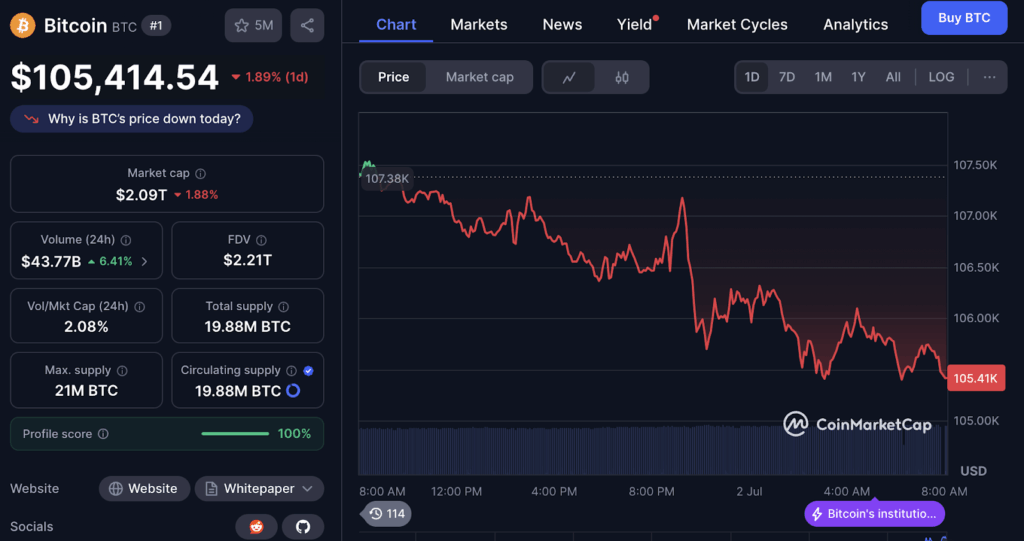Image resolution: width=1024 pixels, height=541 pixels.
Task: Click the Profile score progress bar
Action: (235, 434)
